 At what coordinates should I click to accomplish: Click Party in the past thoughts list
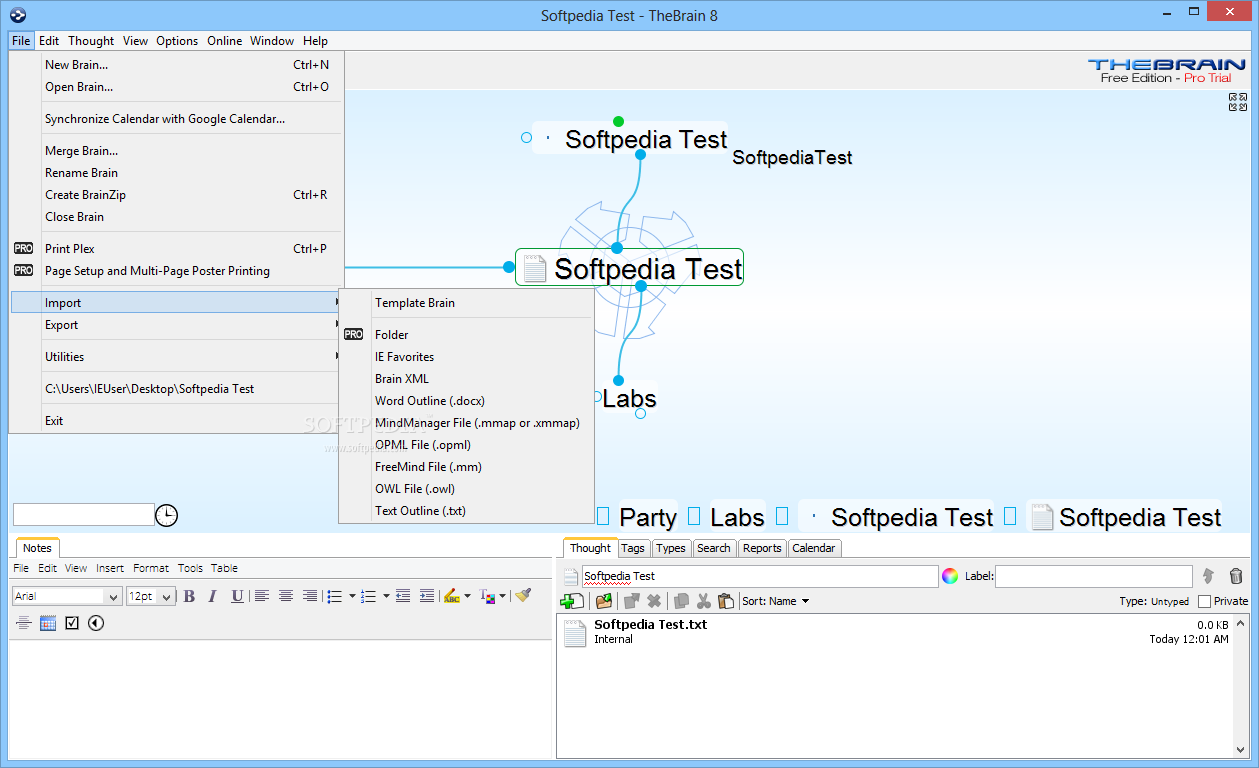(648, 517)
